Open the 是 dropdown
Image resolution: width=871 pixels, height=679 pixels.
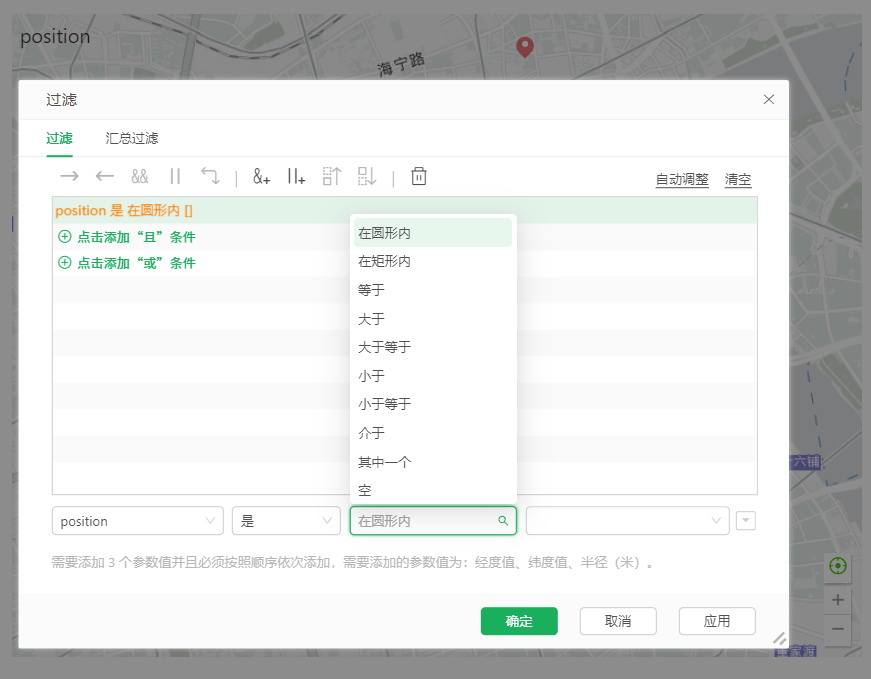(x=286, y=521)
